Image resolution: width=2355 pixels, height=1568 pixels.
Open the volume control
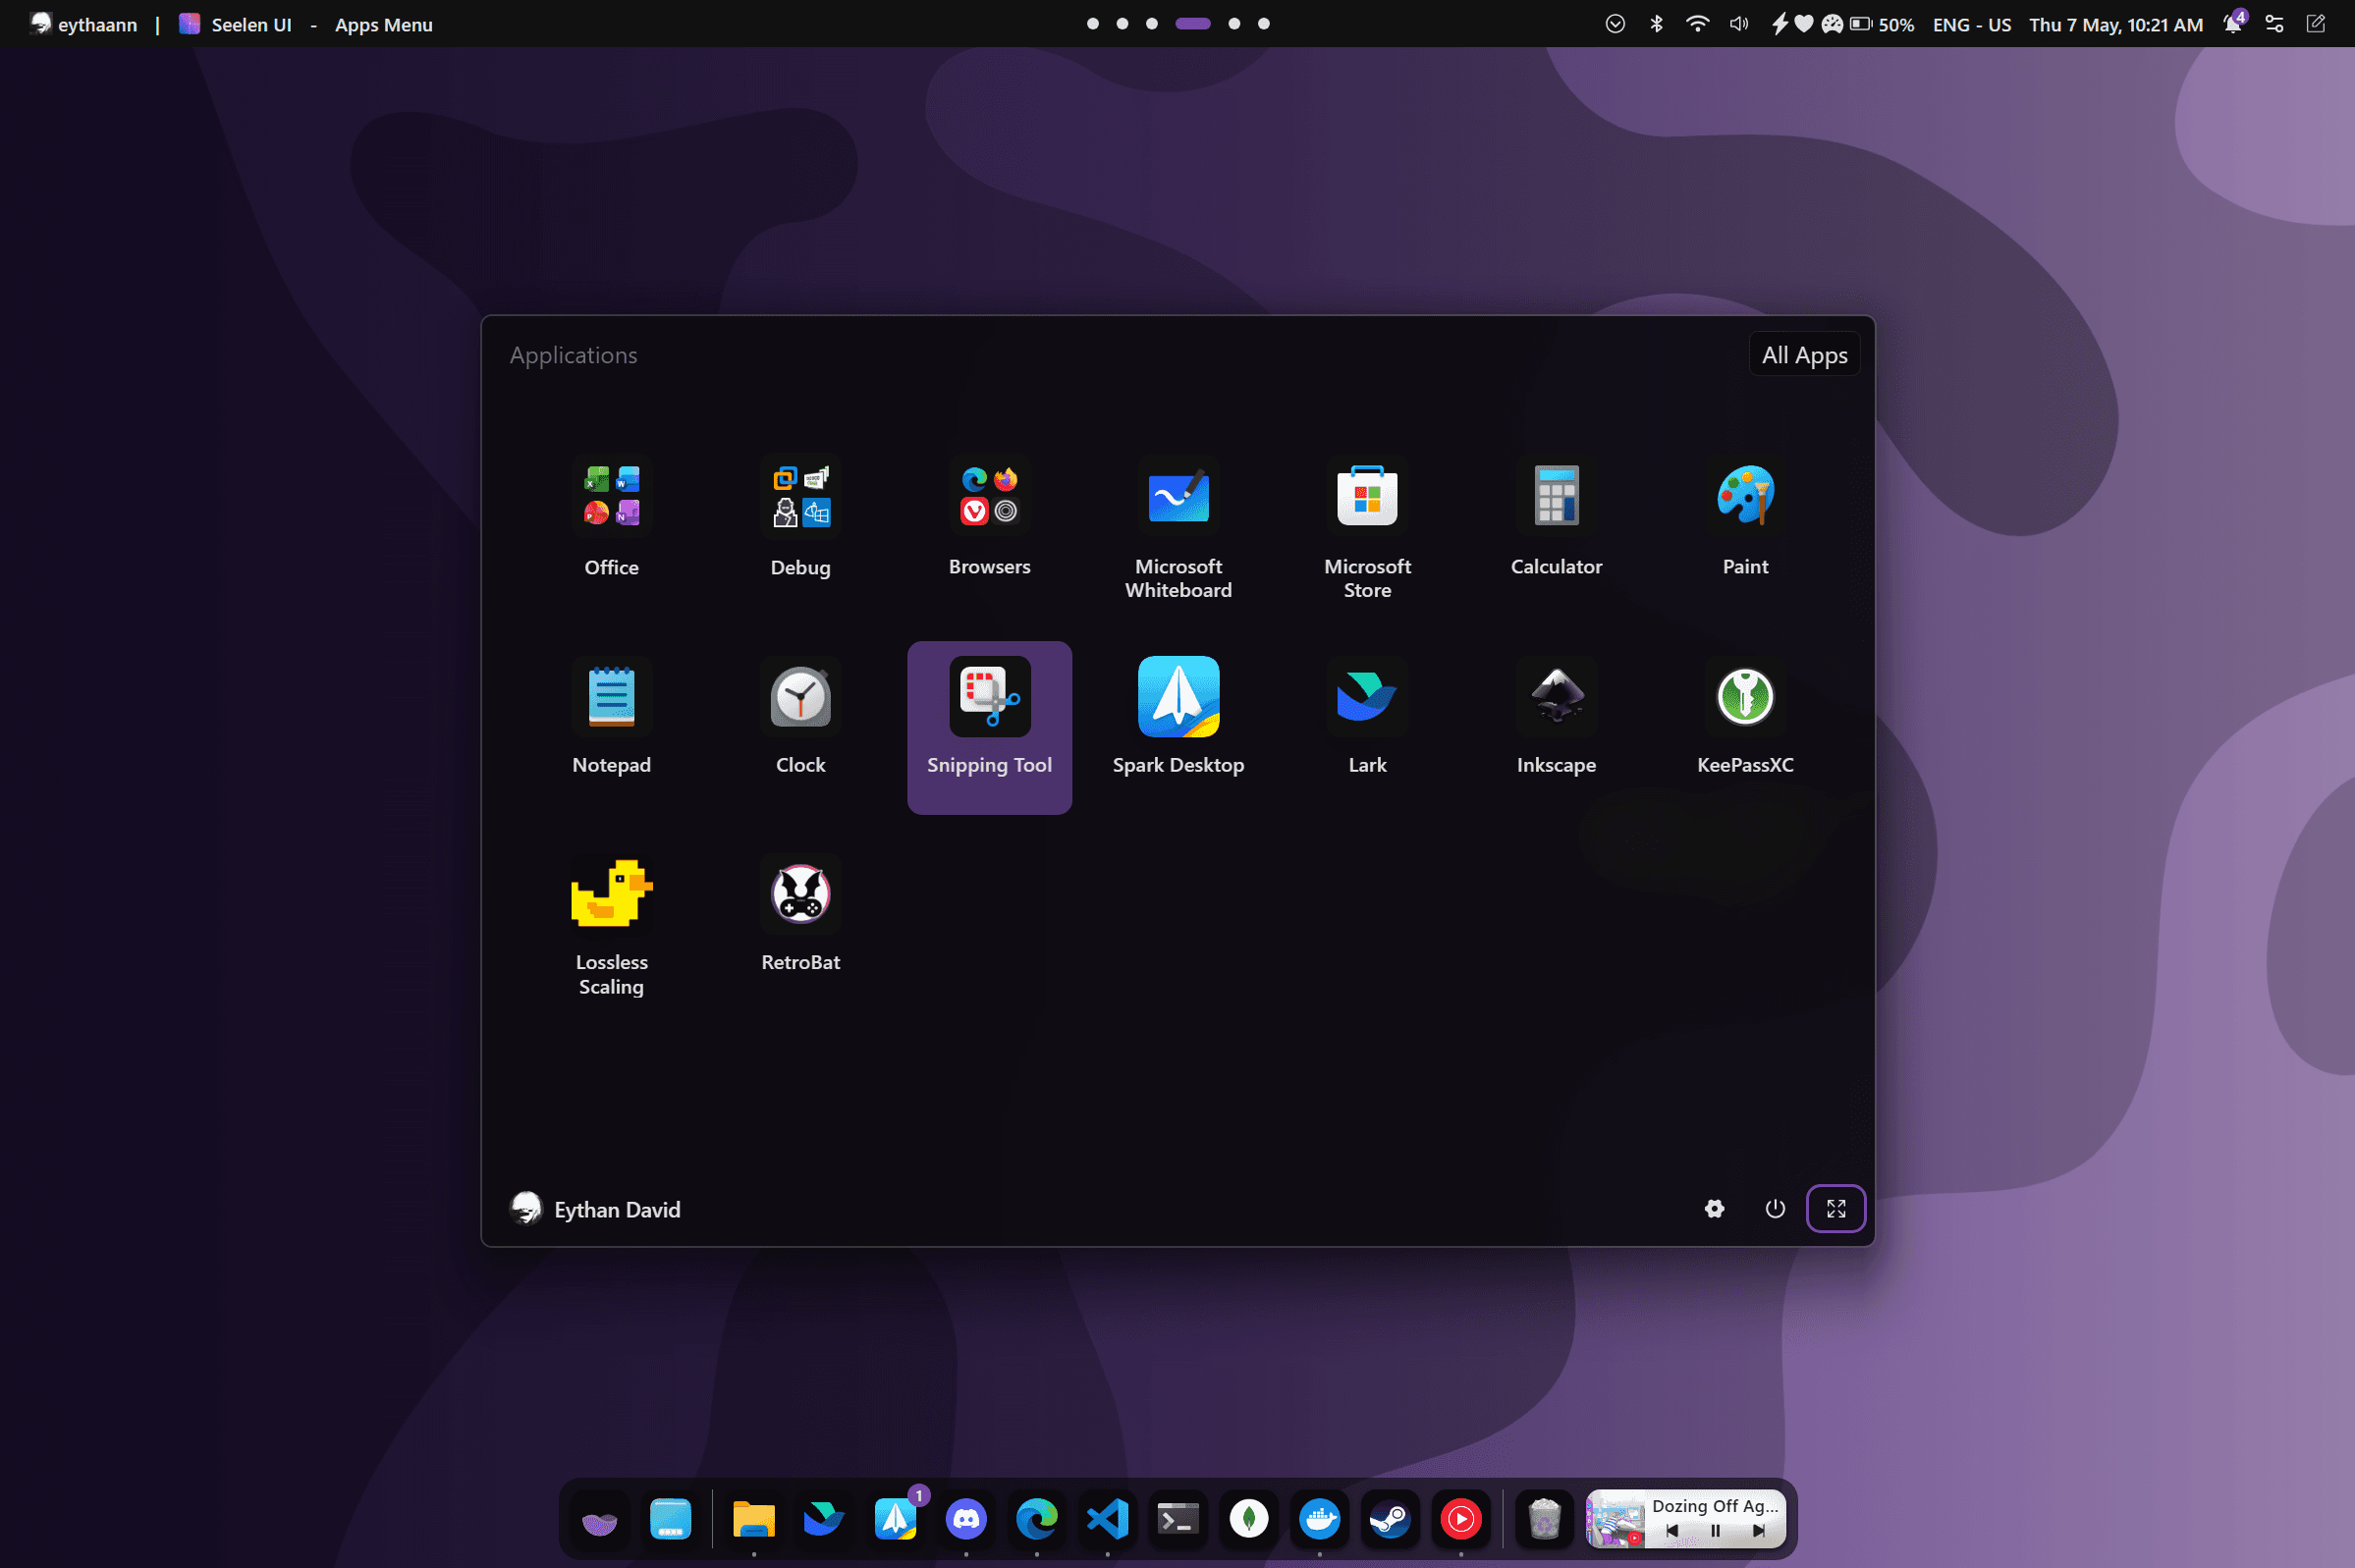pos(1739,24)
